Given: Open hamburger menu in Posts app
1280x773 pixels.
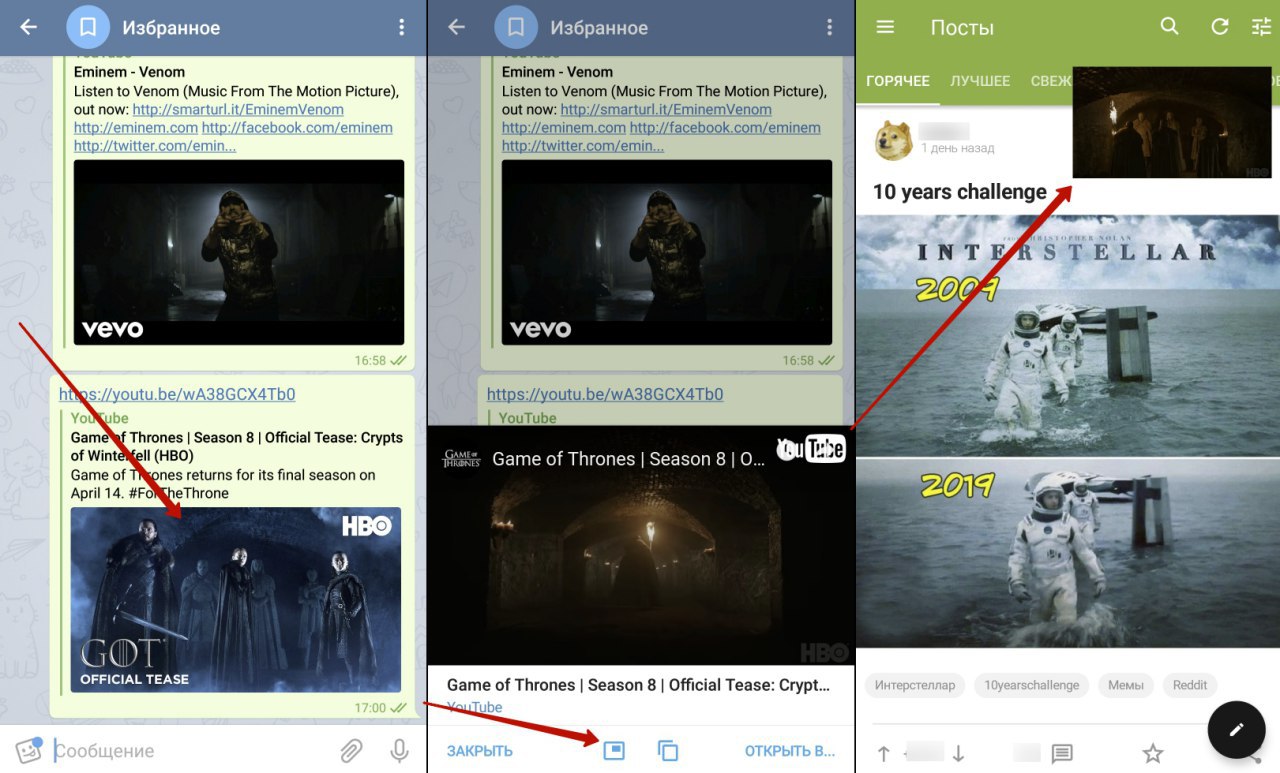Looking at the screenshot, I should click(885, 27).
